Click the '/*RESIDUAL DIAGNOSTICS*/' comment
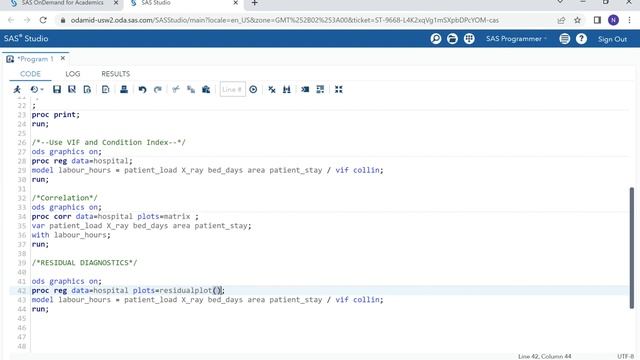640x360 pixels. tap(84, 263)
